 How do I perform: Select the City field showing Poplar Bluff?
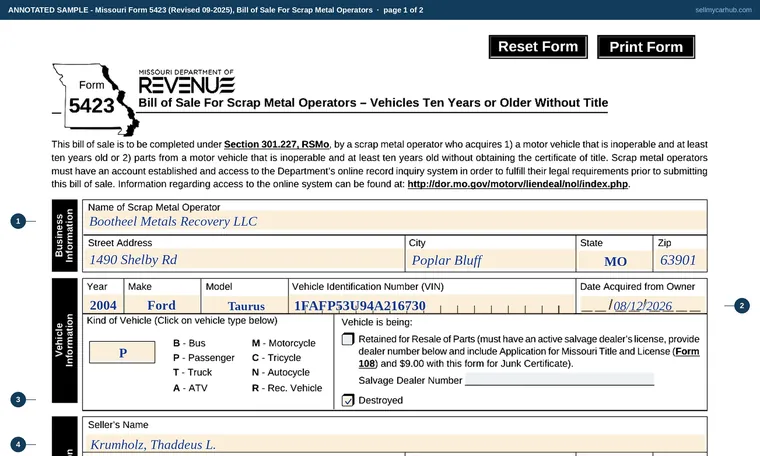490,260
